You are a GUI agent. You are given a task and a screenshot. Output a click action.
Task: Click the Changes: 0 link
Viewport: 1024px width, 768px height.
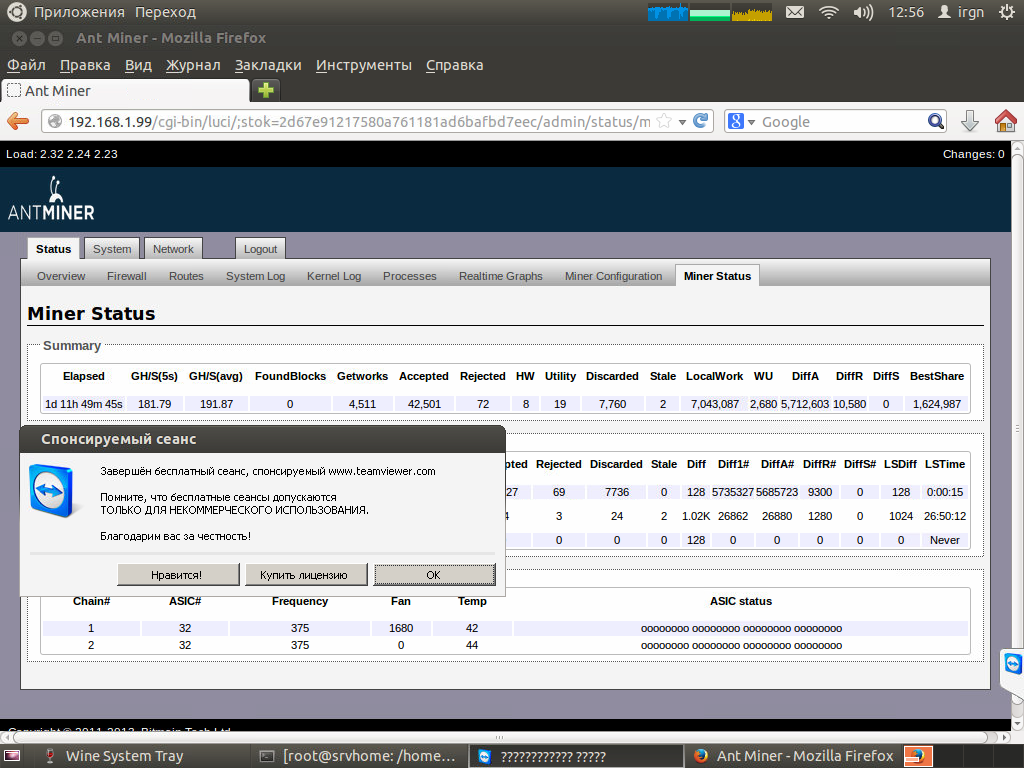pos(973,154)
